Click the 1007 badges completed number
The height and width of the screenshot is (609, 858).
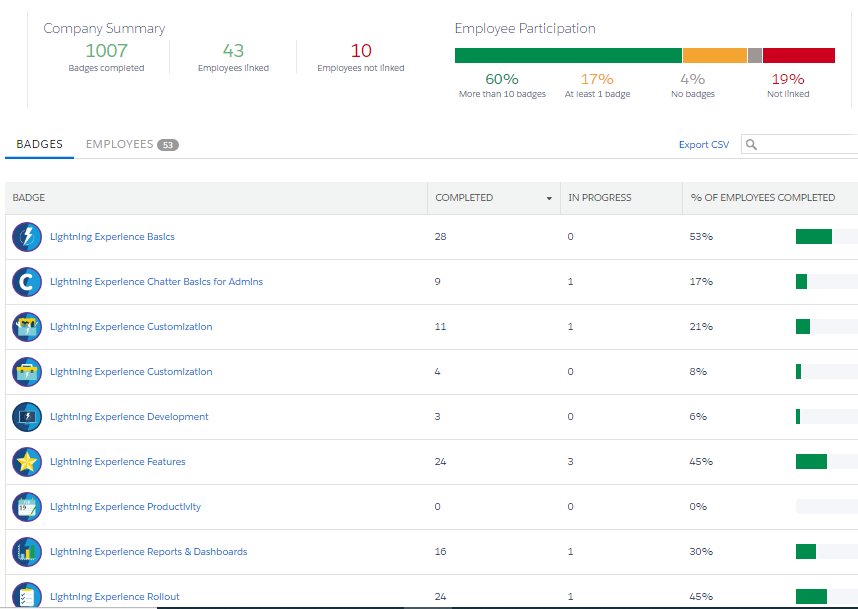coord(106,50)
